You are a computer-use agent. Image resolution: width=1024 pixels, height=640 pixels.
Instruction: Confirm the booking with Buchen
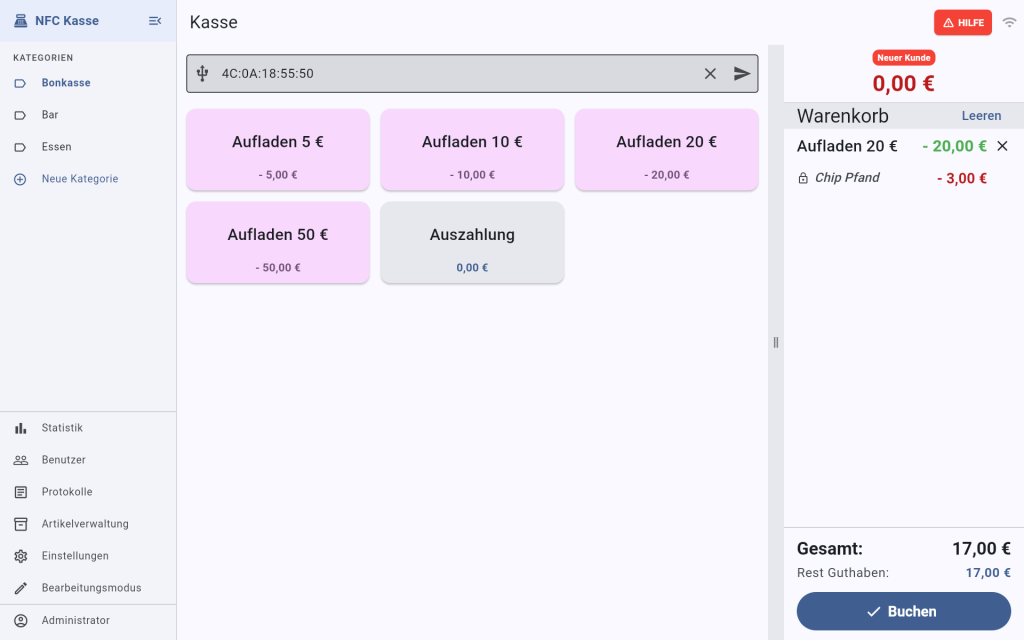coord(904,612)
